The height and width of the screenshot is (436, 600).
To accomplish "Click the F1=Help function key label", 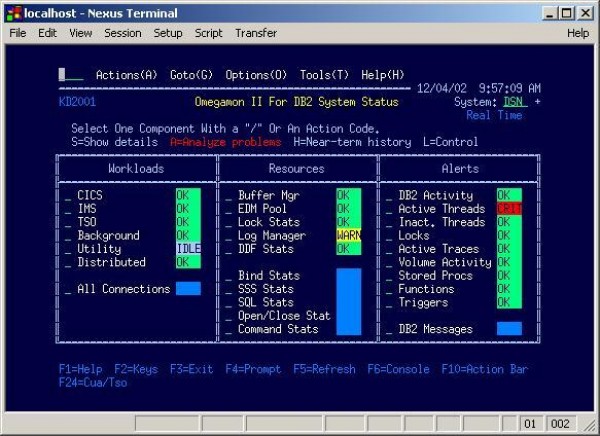I will [x=81, y=369].
